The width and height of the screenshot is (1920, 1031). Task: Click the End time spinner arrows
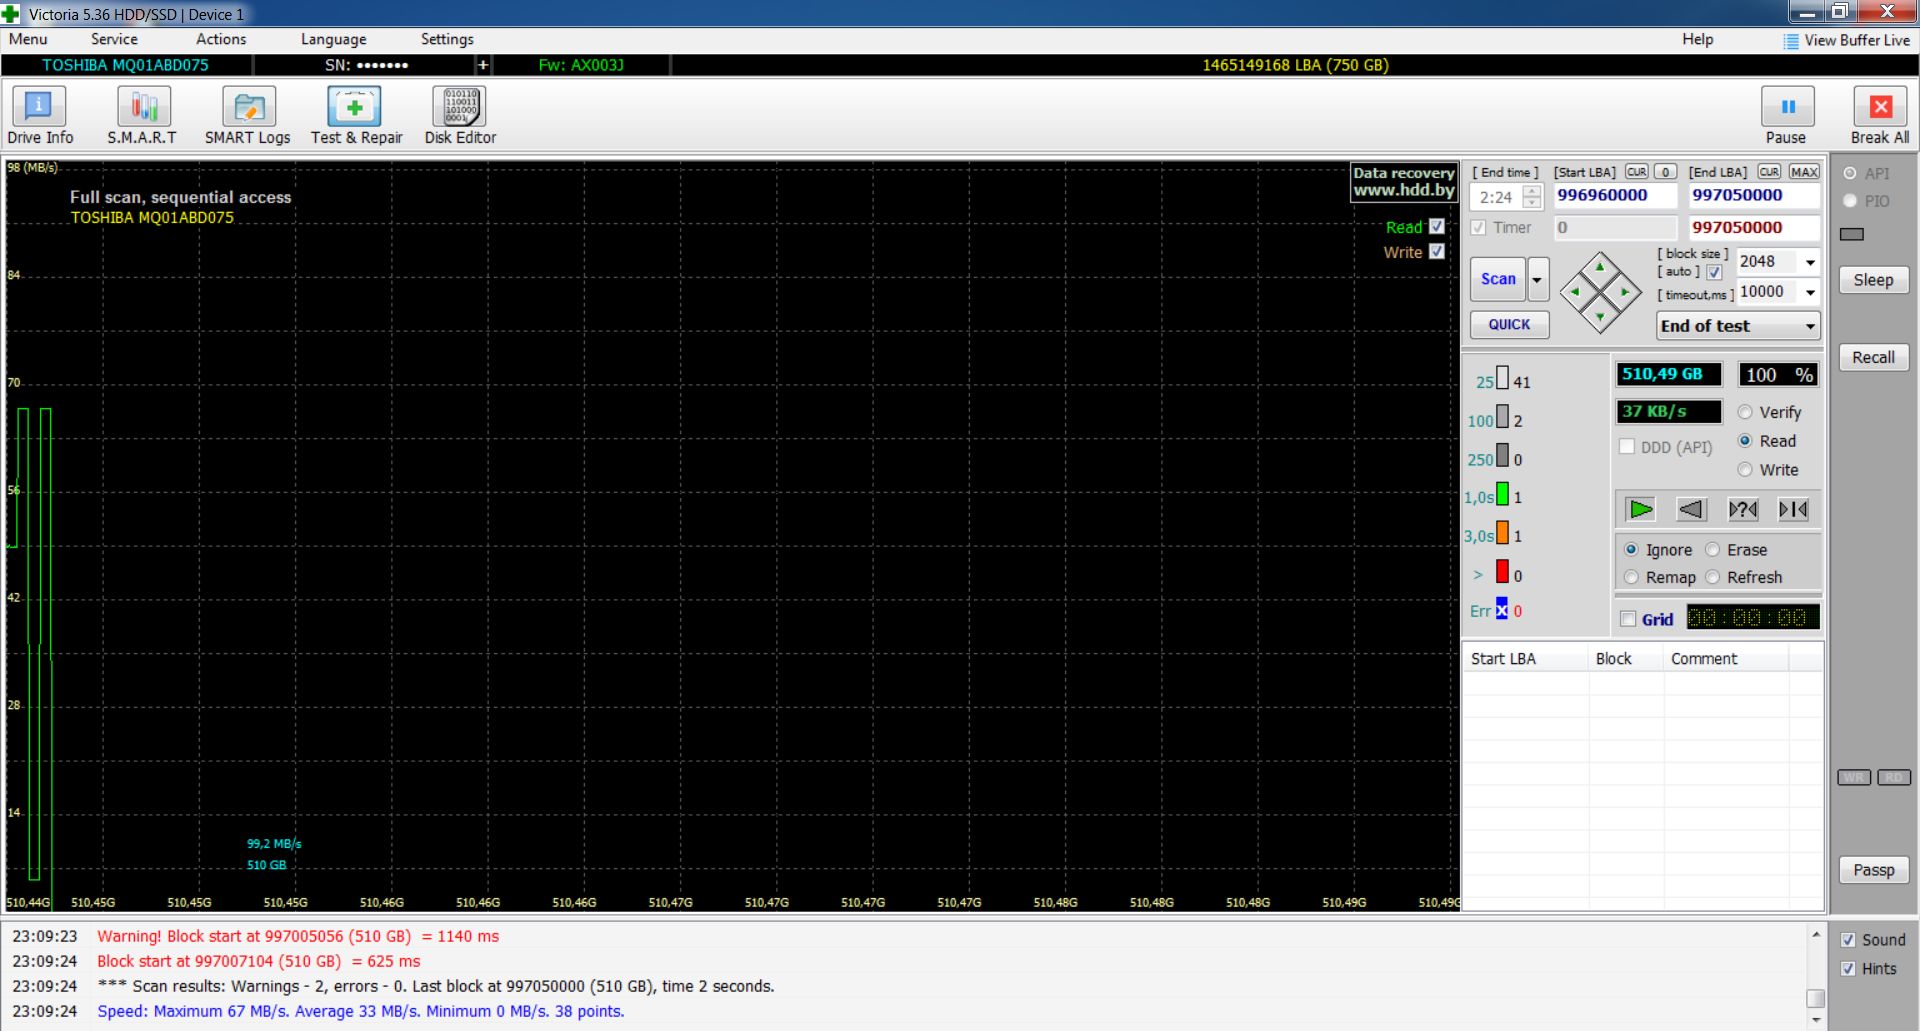coord(1532,197)
